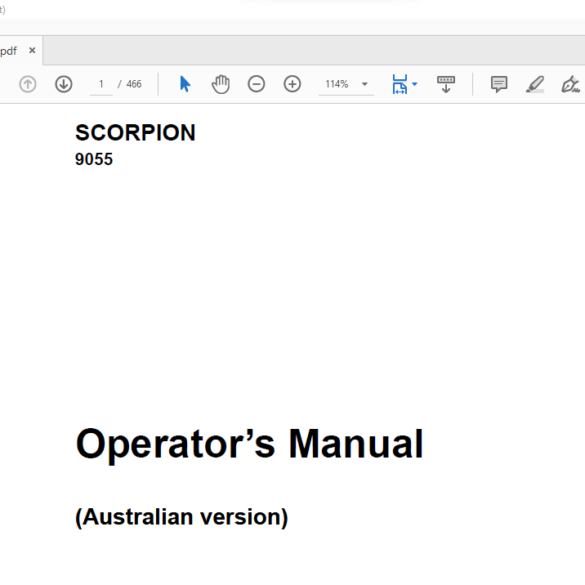Screen dimensions: 585x585
Task: Click the Operator's Manual title text
Action: 249,444
